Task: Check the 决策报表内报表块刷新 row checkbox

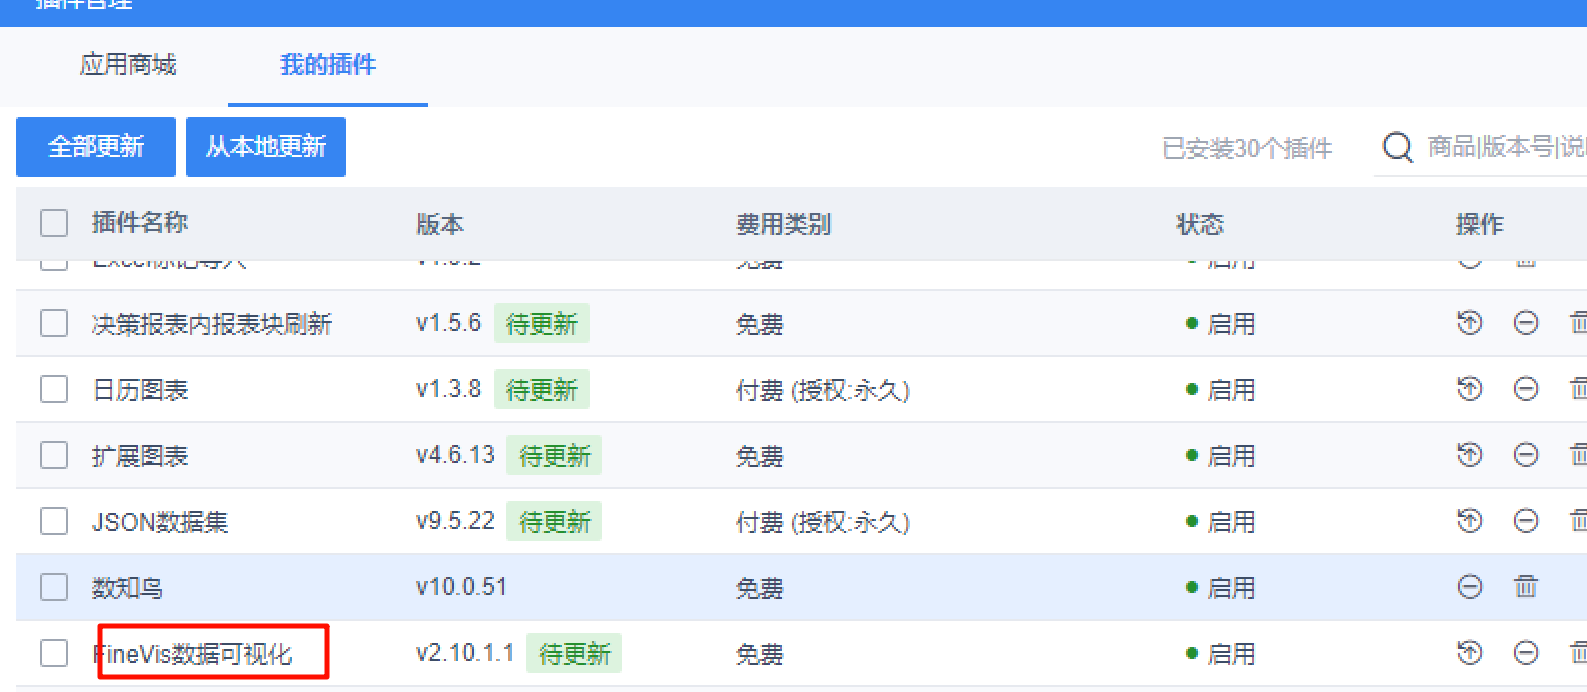Action: pos(54,323)
